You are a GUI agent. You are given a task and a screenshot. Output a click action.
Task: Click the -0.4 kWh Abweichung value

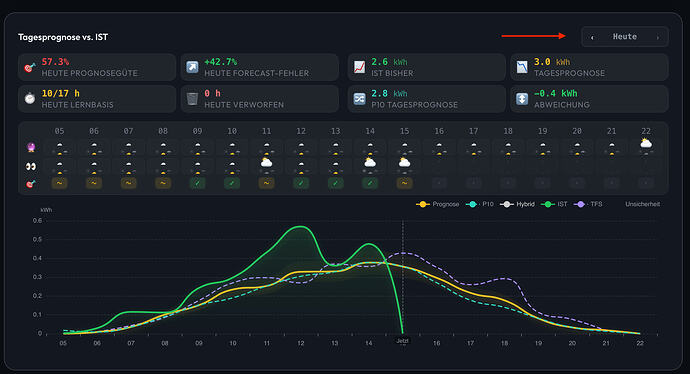555,93
